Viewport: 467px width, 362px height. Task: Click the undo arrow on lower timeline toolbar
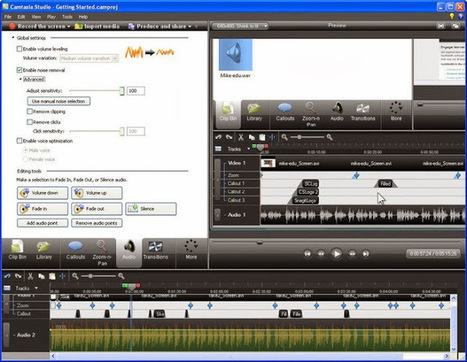point(7,276)
